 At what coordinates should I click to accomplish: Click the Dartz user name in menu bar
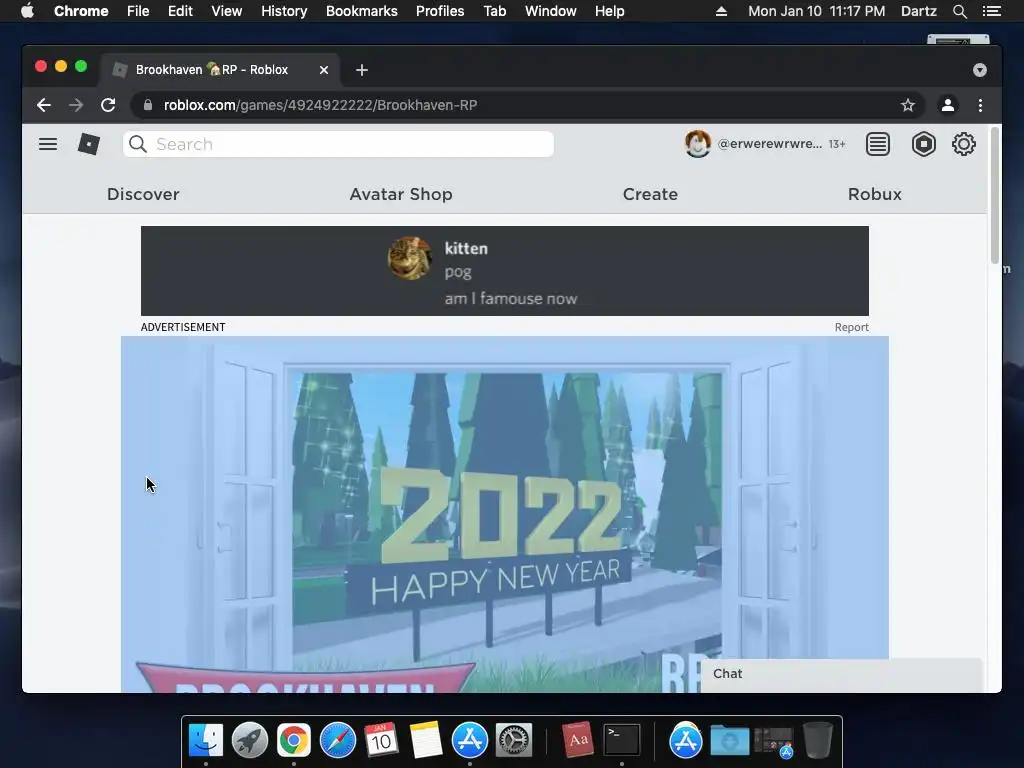click(918, 11)
